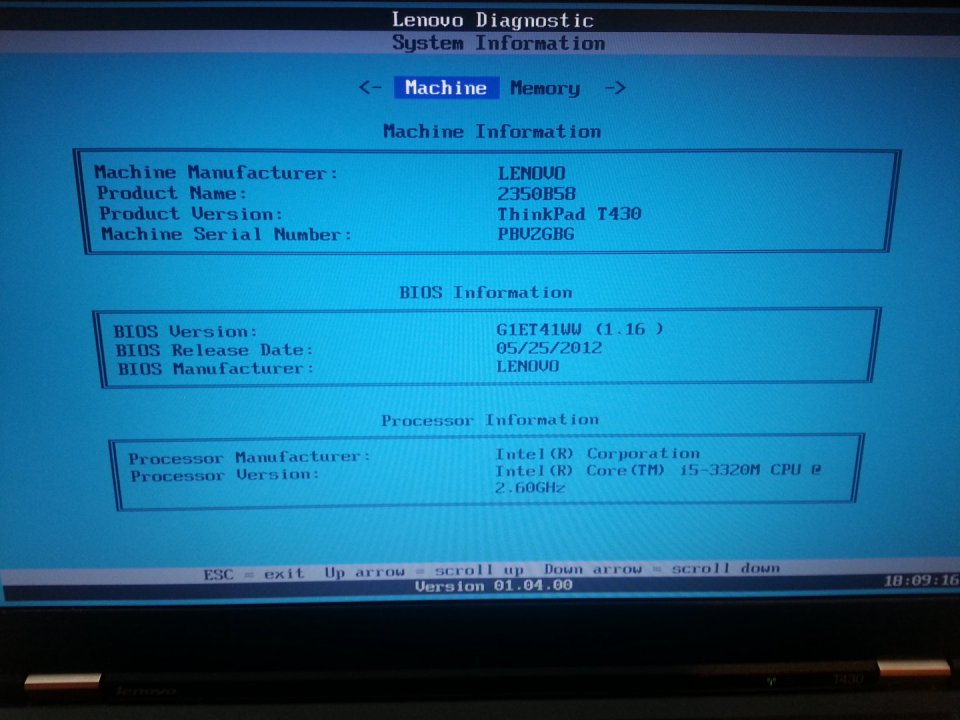Image resolution: width=960 pixels, height=720 pixels.
Task: Click the Lenovo Diagnostic title text
Action: coord(493,20)
